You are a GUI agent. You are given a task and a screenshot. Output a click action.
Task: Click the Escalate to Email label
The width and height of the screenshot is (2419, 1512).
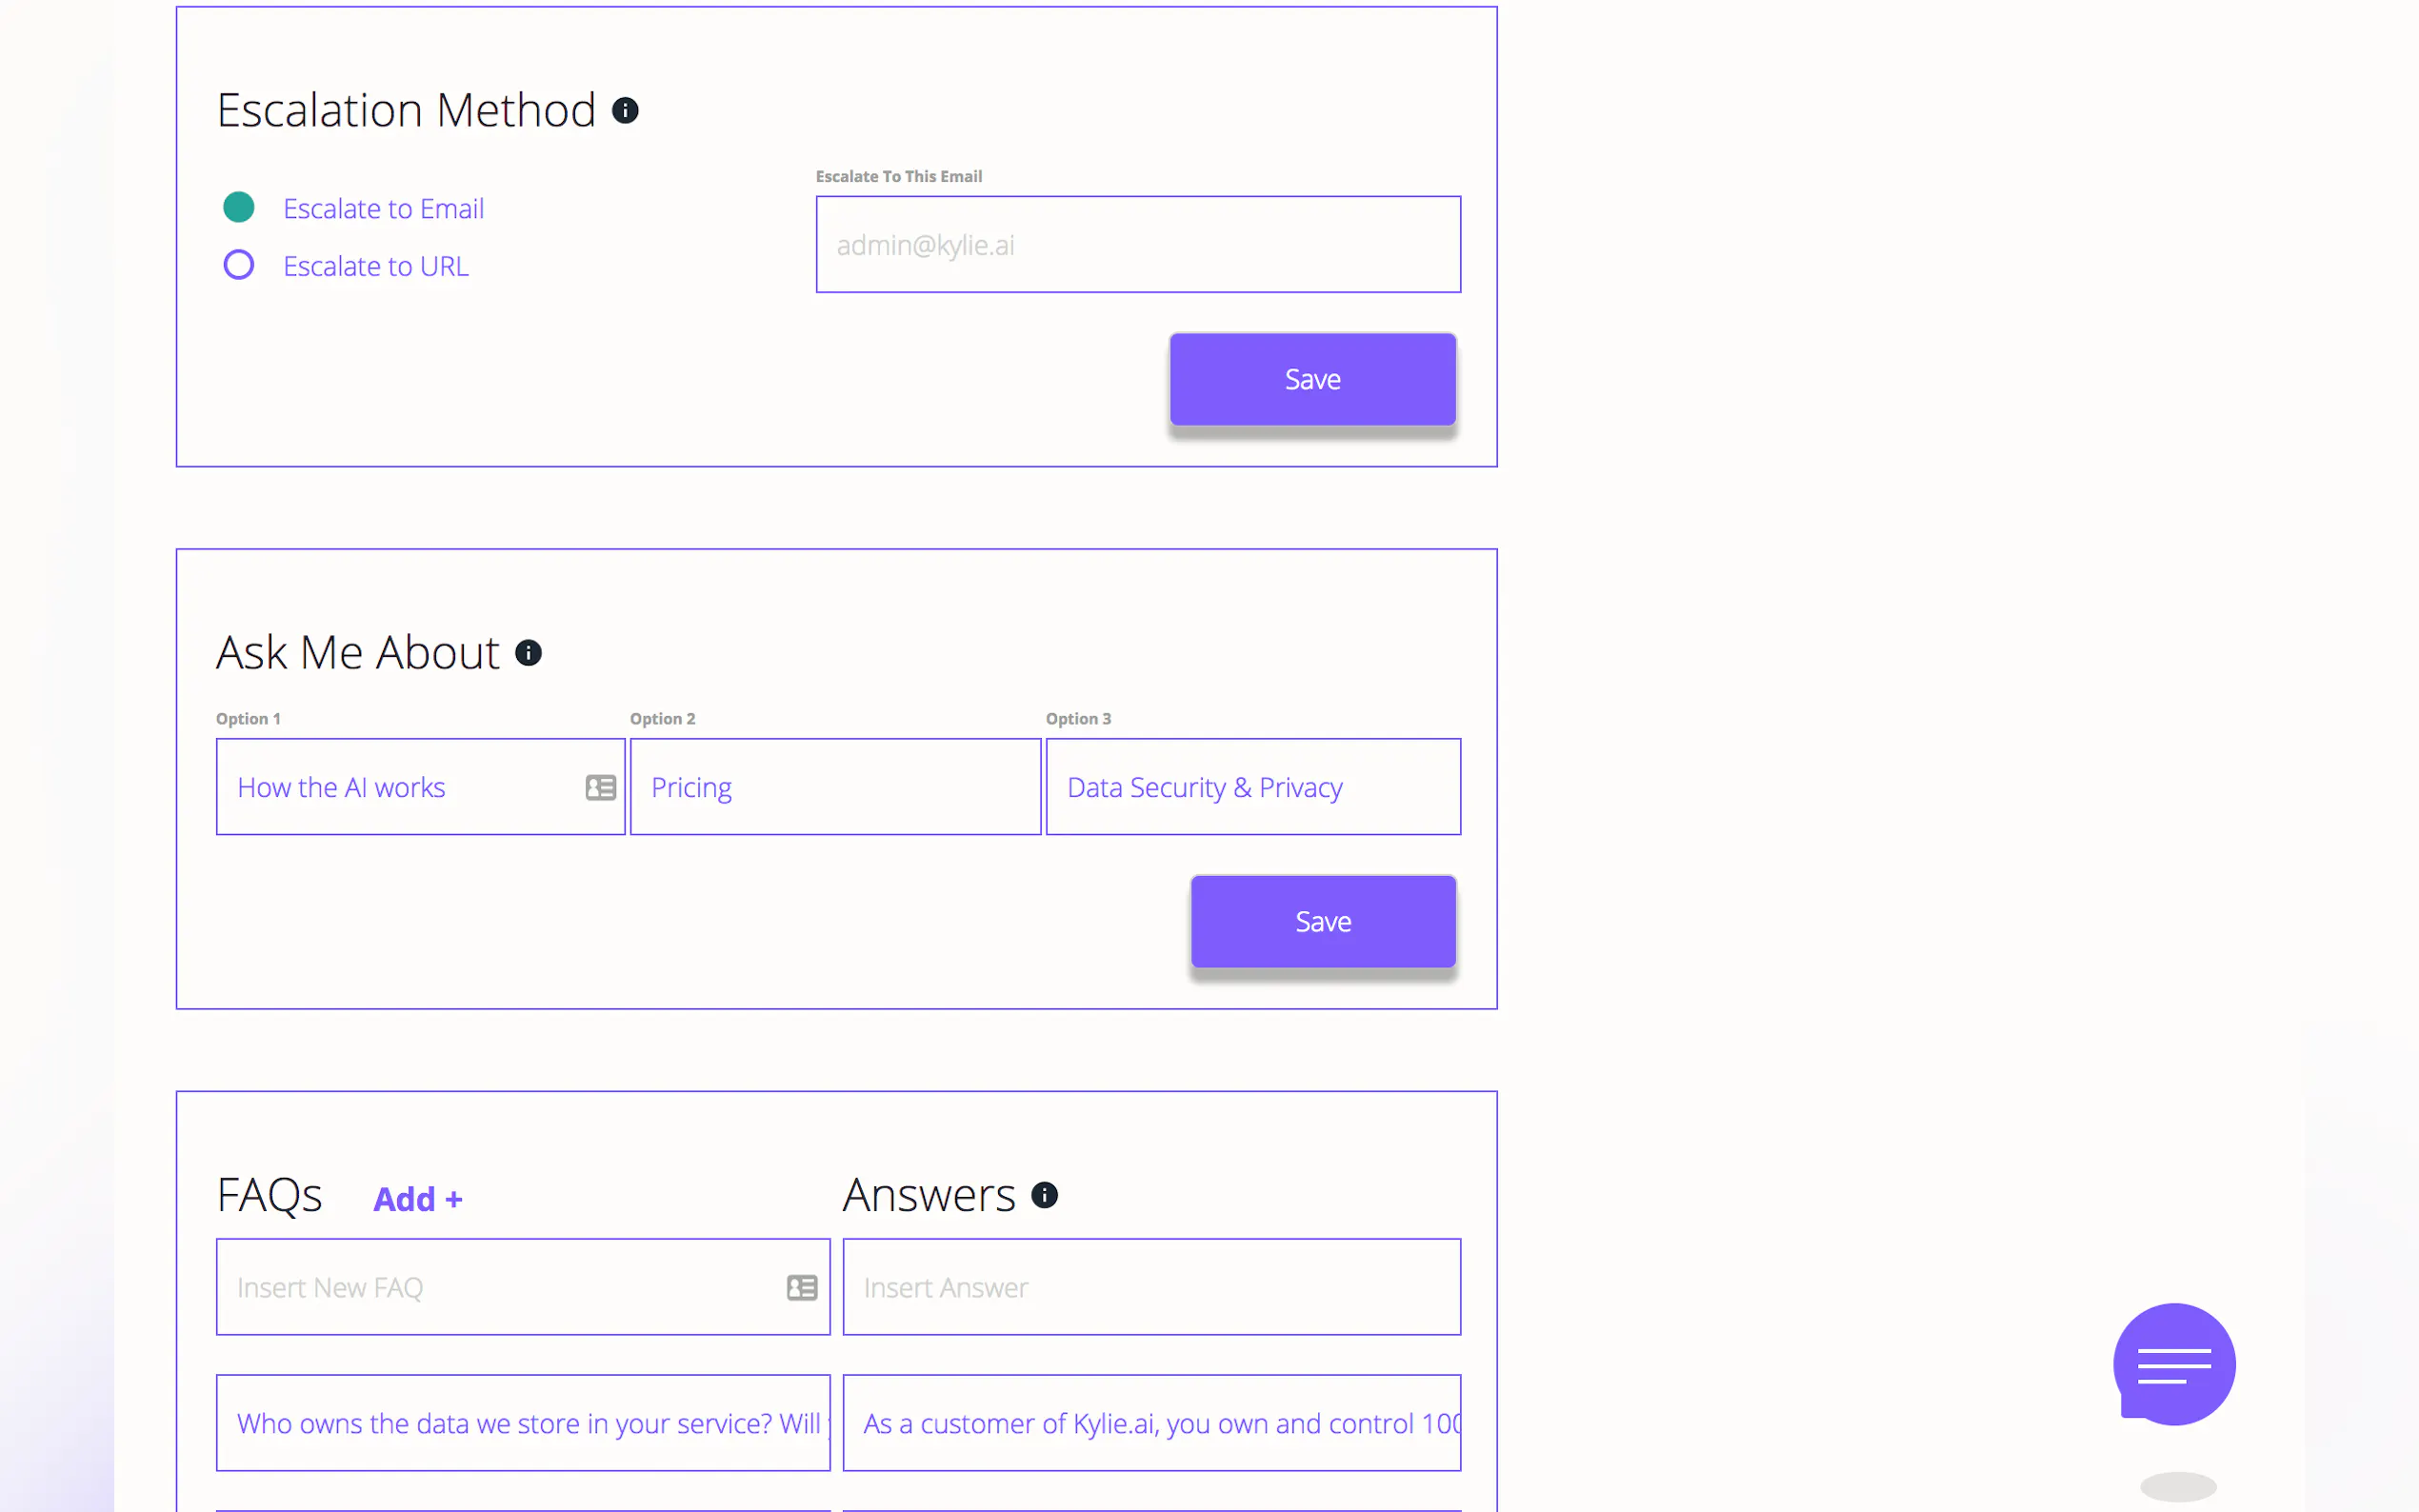point(383,209)
